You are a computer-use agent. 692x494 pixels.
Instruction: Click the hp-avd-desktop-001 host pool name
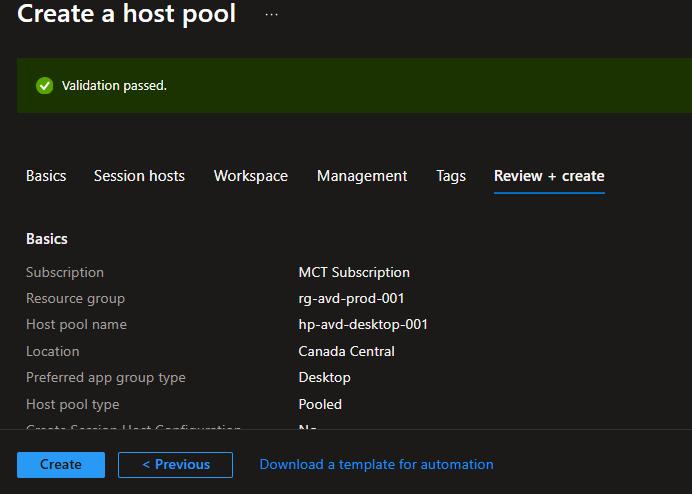click(363, 325)
